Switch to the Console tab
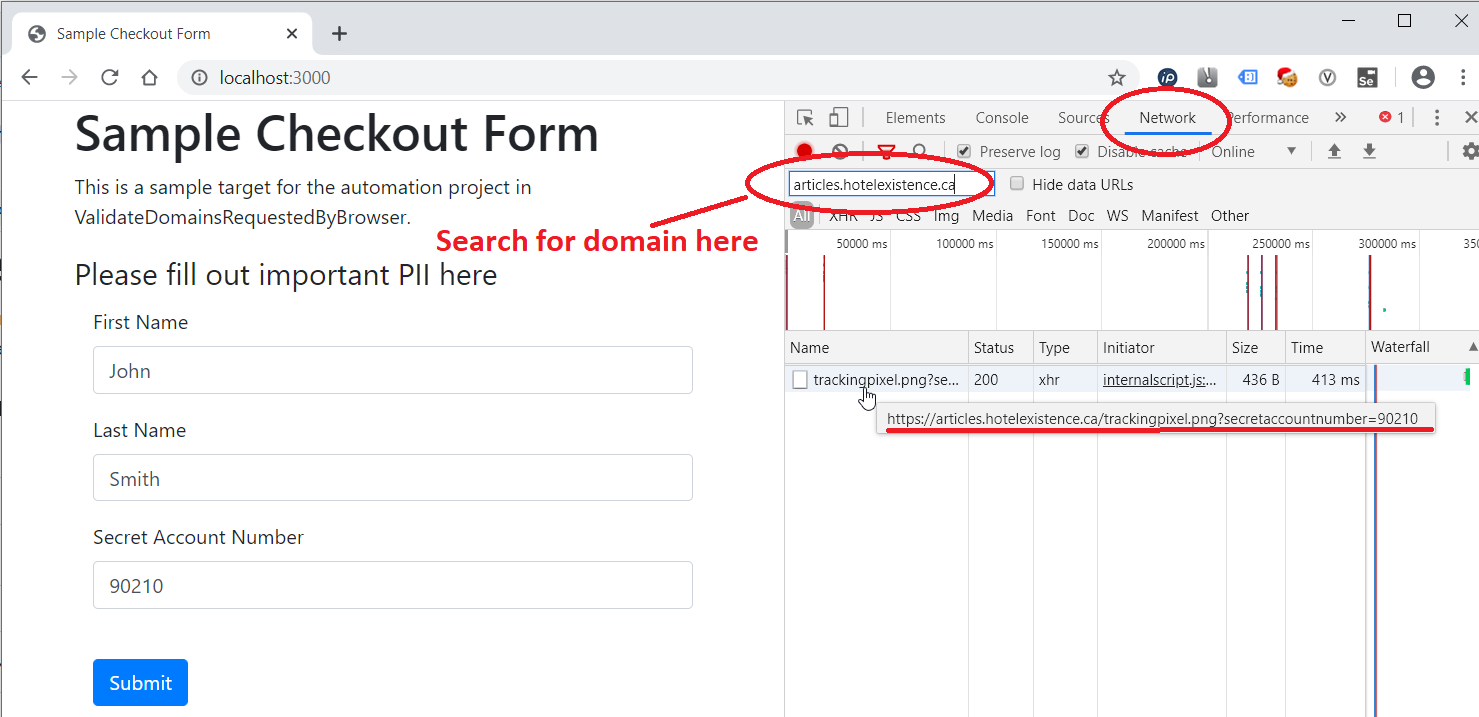1479x717 pixels. [x=1001, y=118]
